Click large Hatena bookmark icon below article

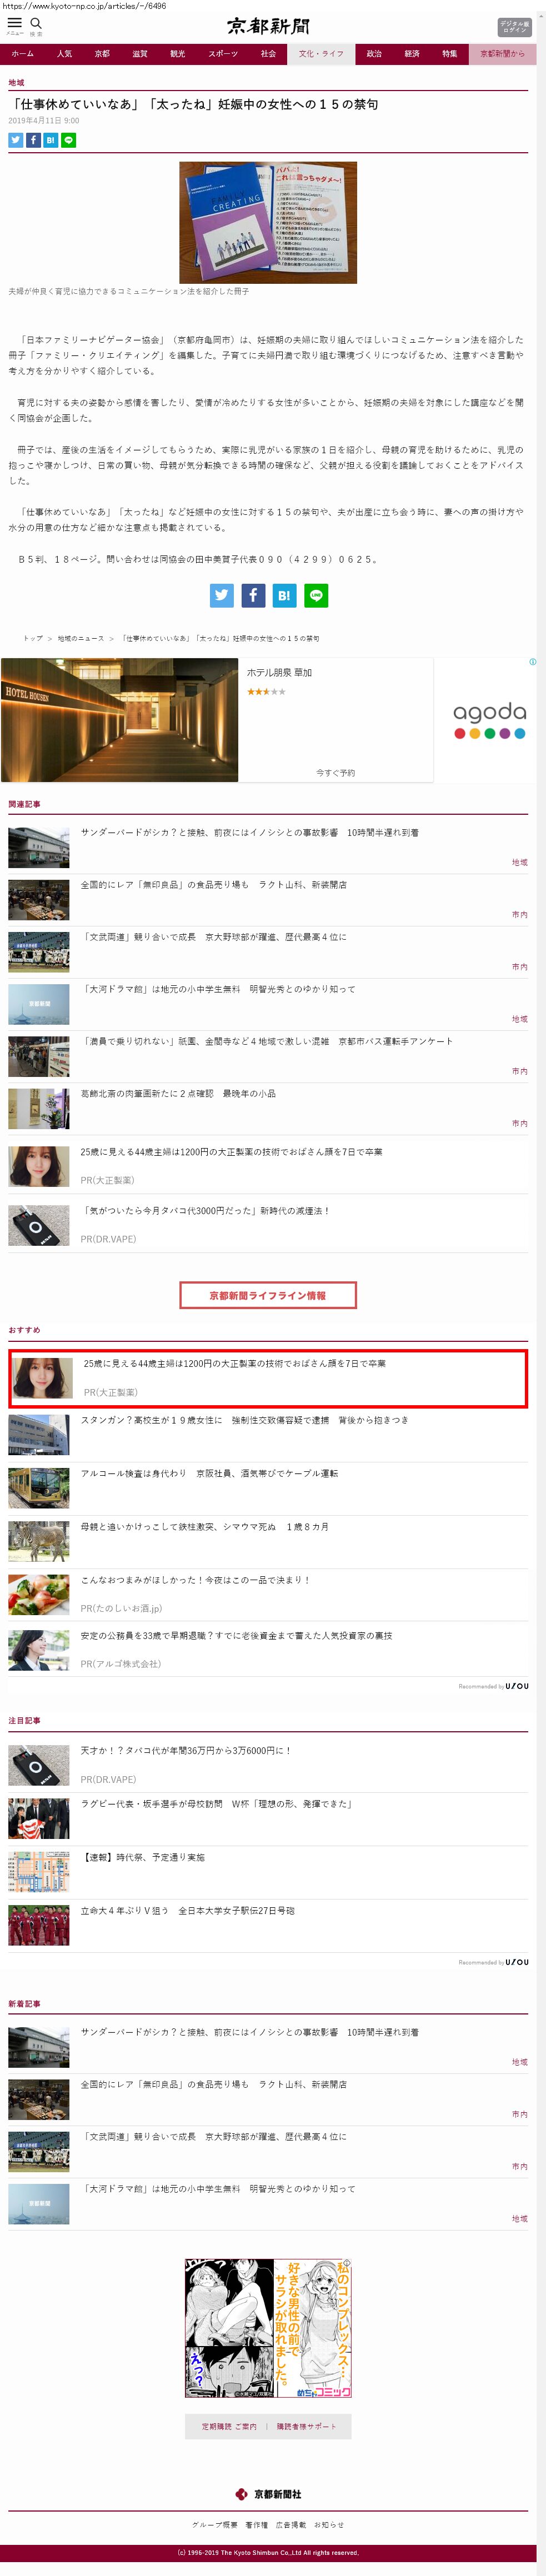[284, 595]
